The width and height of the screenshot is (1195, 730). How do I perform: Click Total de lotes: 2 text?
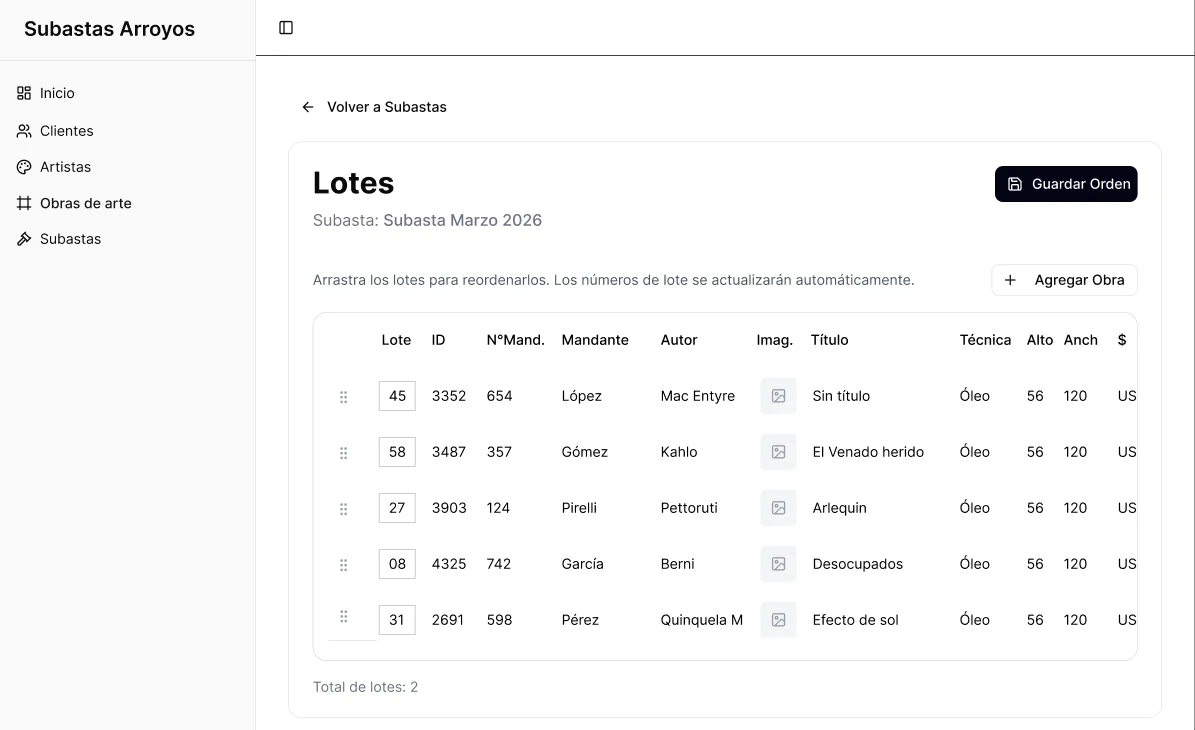(365, 687)
